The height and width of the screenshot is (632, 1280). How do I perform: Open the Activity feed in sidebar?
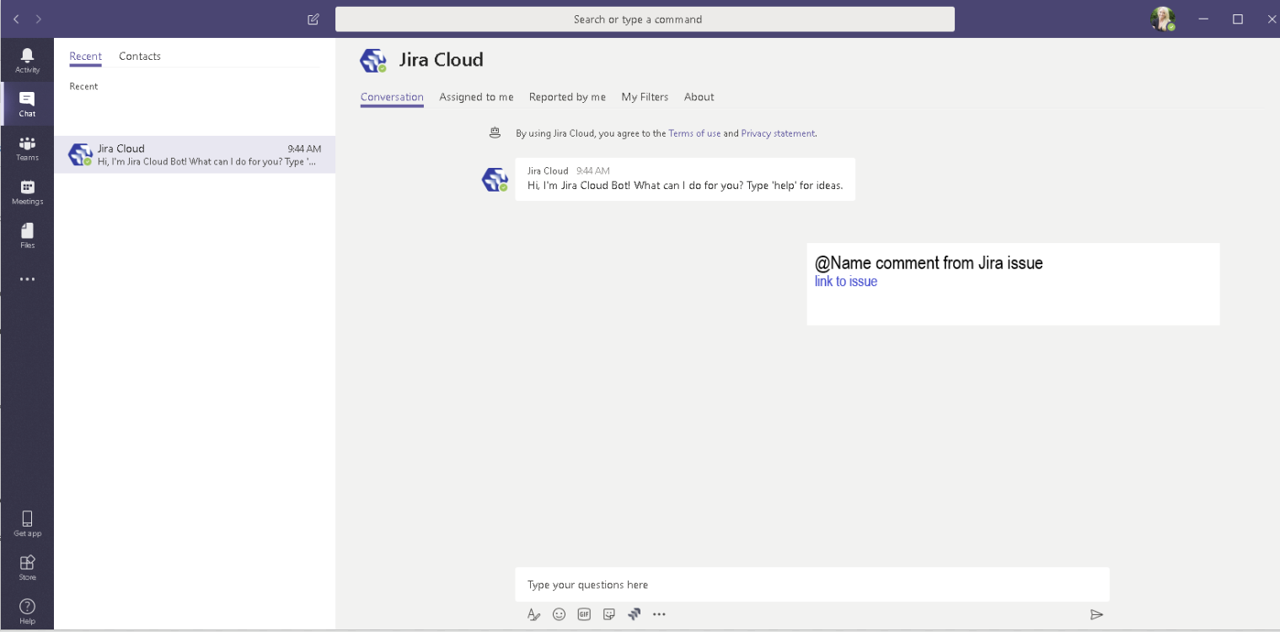[x=27, y=60]
